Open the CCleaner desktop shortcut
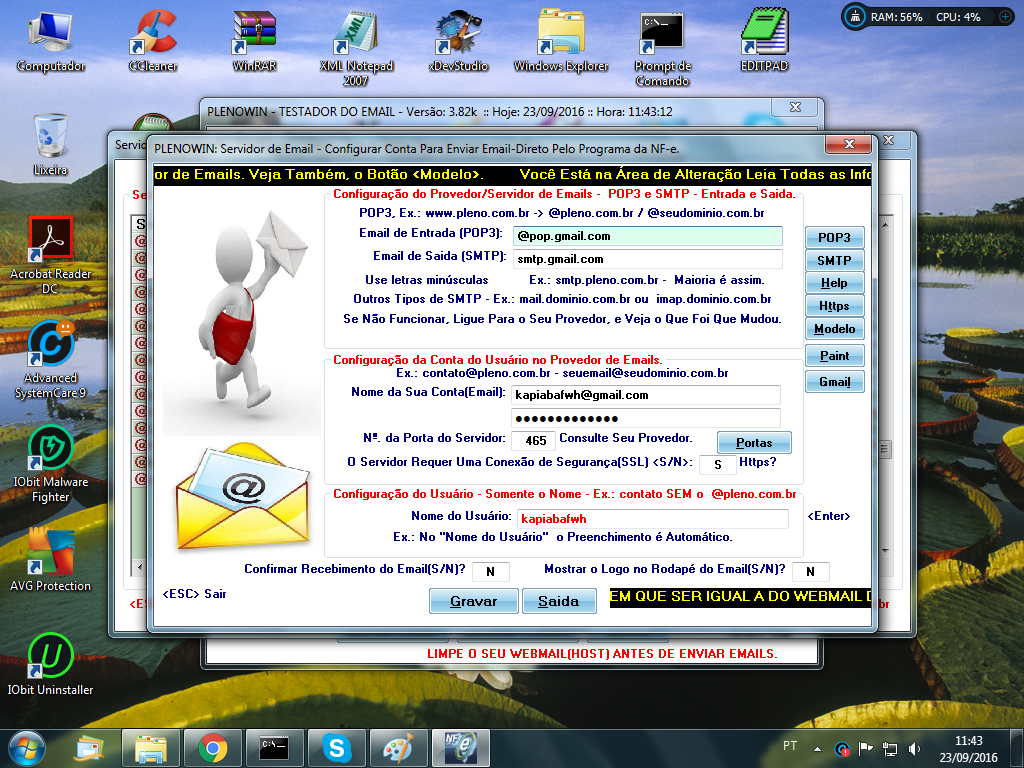Viewport: 1024px width, 768px height. [153, 40]
